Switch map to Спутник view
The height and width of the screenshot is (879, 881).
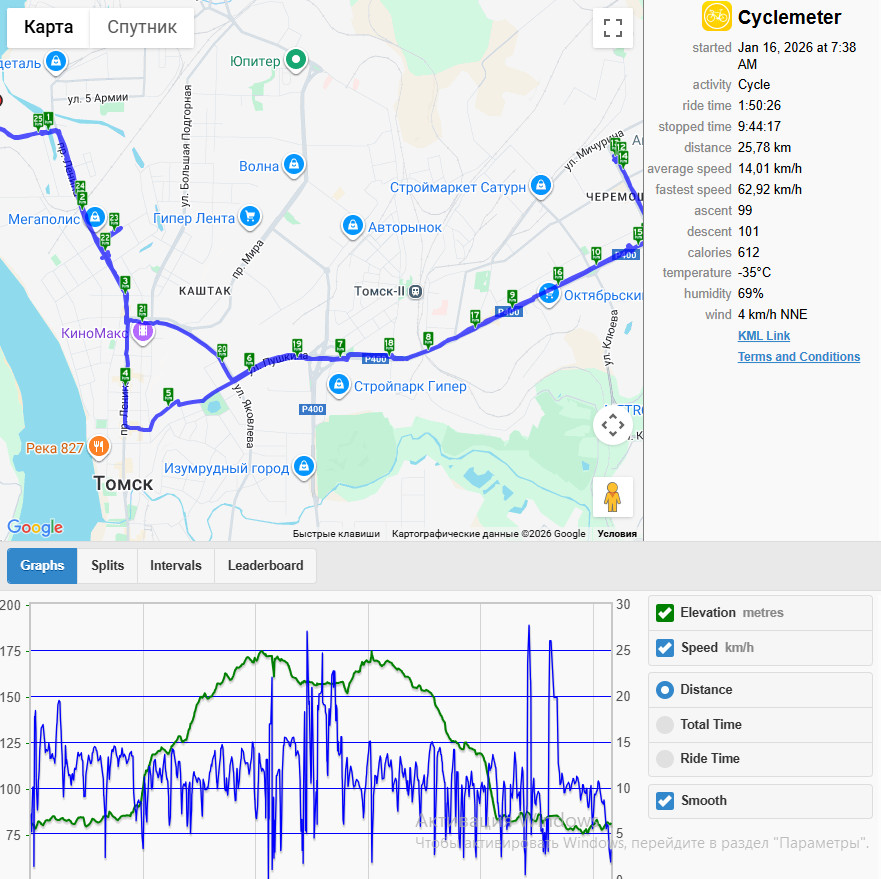point(142,27)
